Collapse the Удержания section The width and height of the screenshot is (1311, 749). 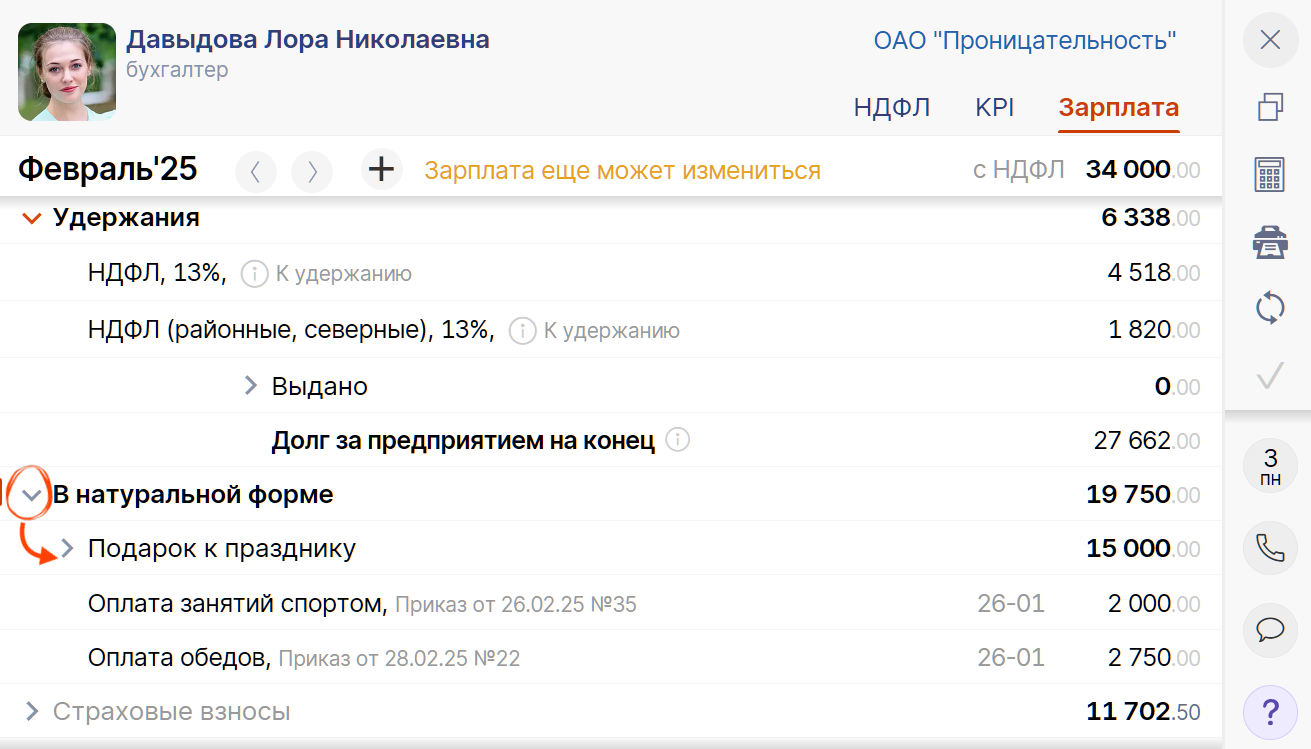[x=31, y=218]
